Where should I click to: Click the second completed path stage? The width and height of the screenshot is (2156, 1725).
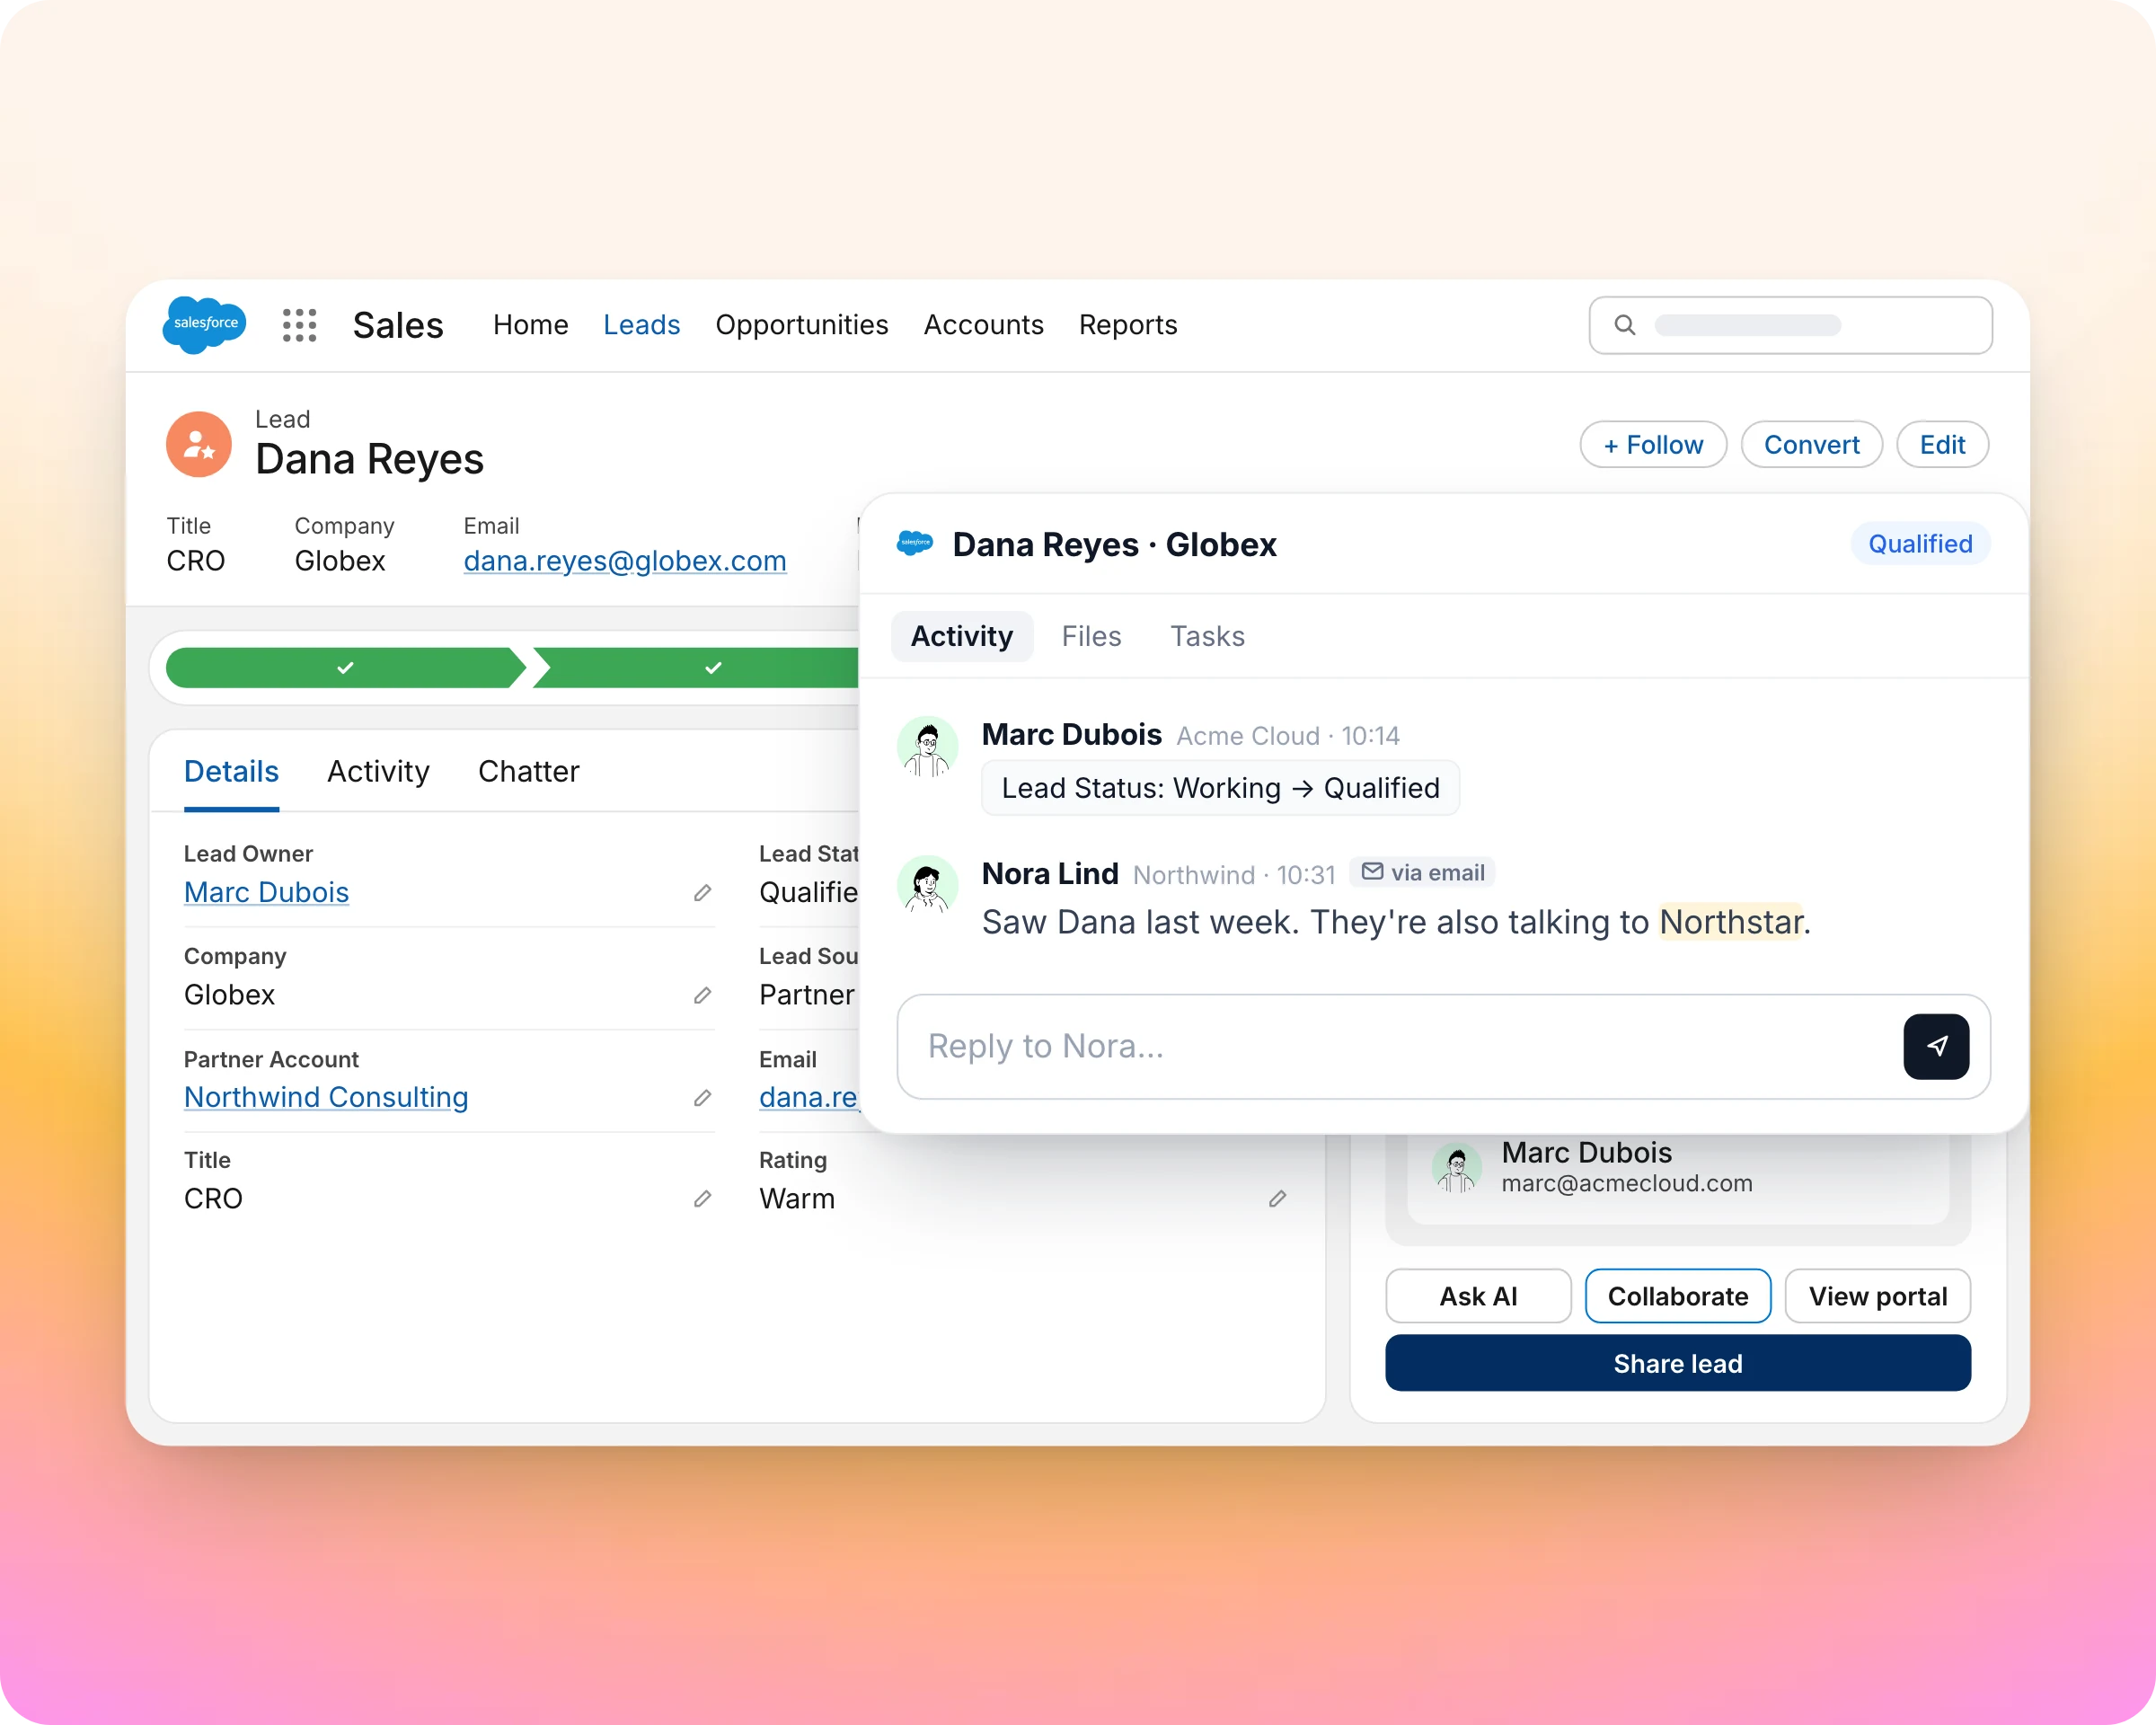pos(697,667)
